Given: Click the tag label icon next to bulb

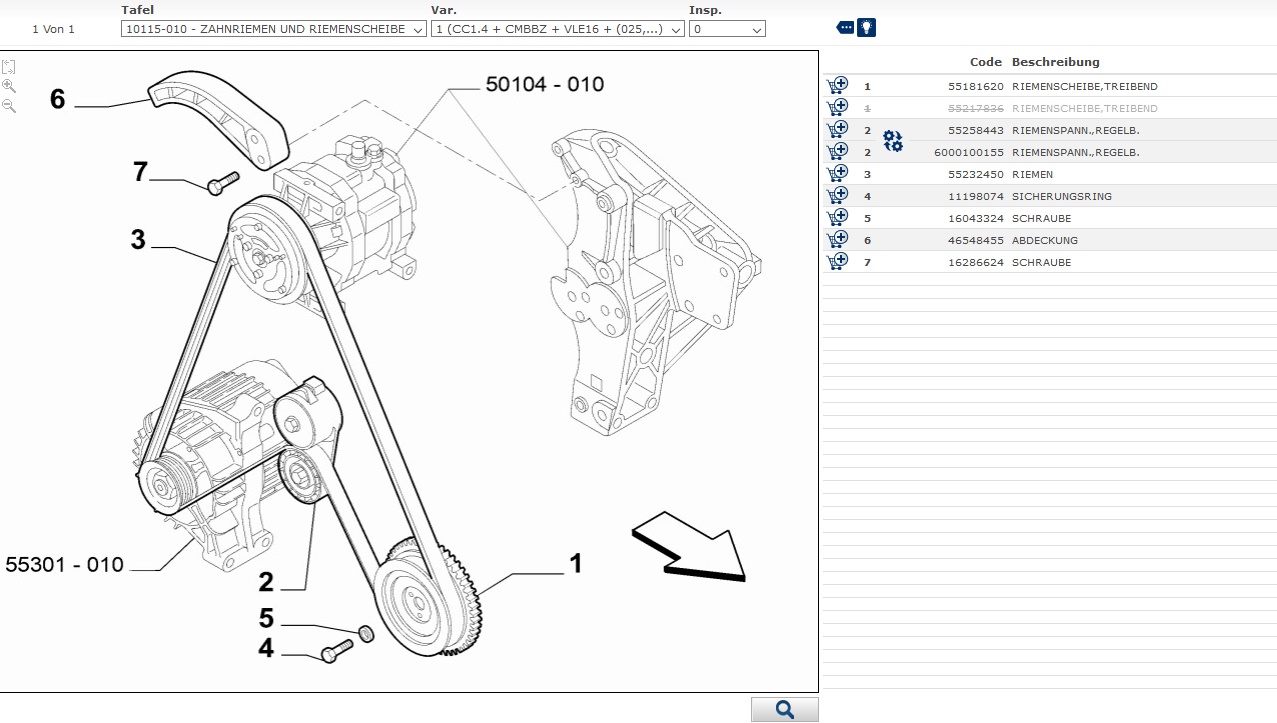Looking at the screenshot, I should click(x=845, y=28).
